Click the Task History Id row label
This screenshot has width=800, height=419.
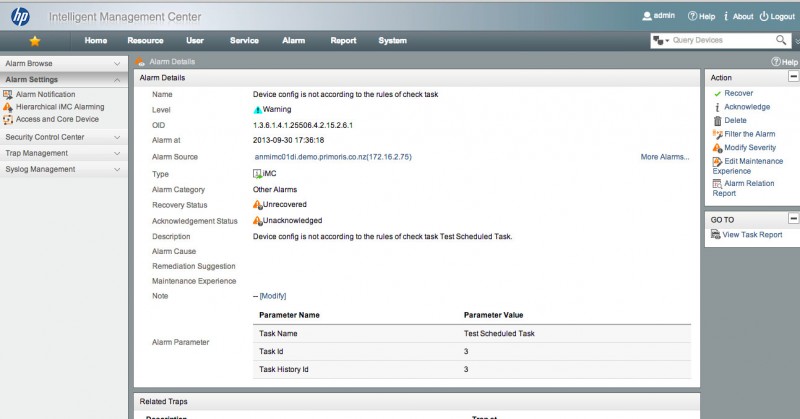[284, 369]
